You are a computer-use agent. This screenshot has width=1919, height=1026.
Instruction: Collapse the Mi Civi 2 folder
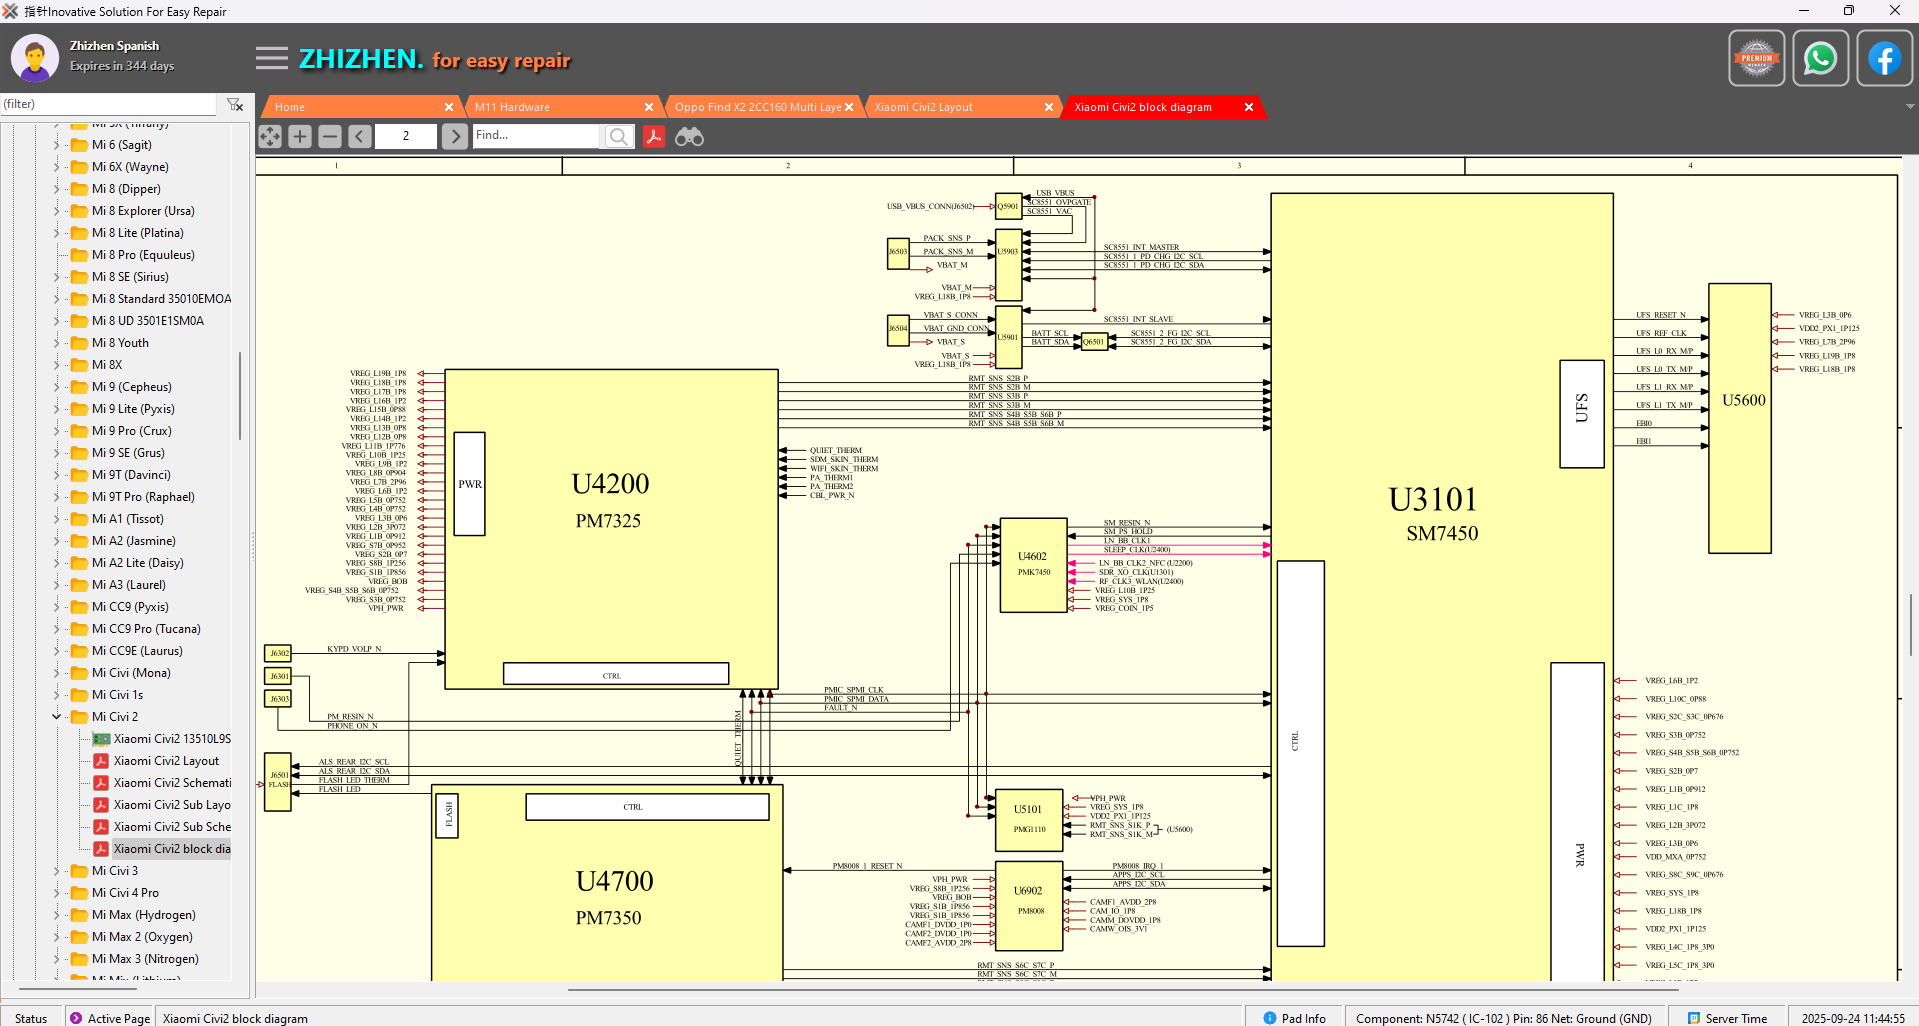[56, 717]
